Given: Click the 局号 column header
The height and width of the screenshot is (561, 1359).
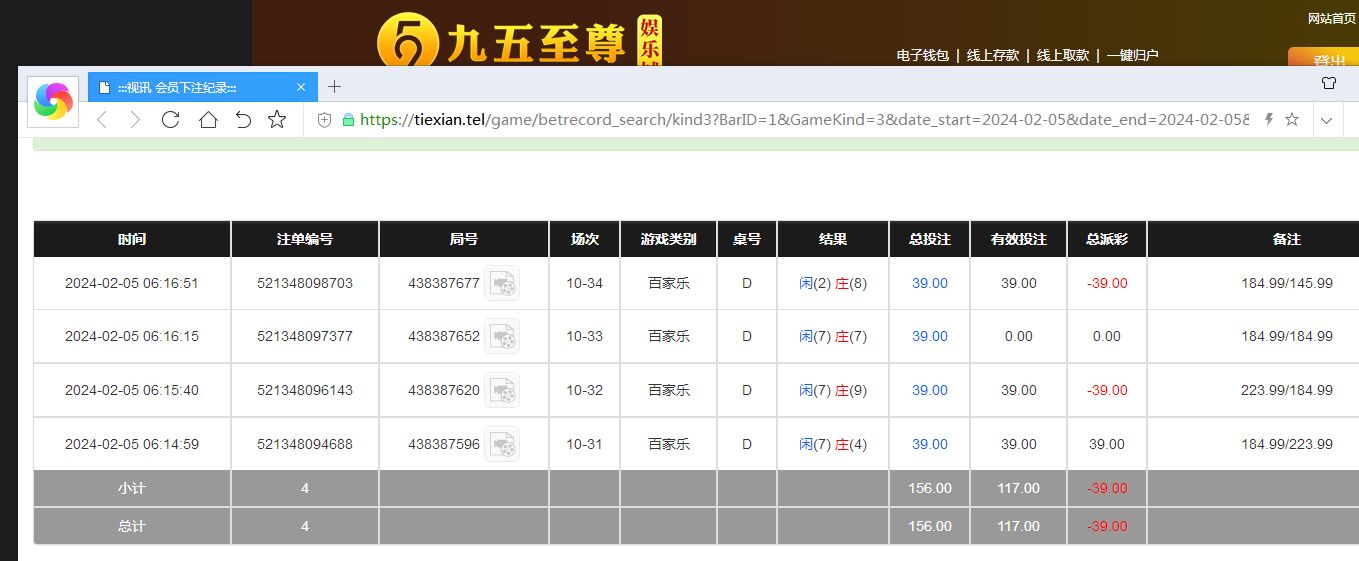Looking at the screenshot, I should (464, 239).
